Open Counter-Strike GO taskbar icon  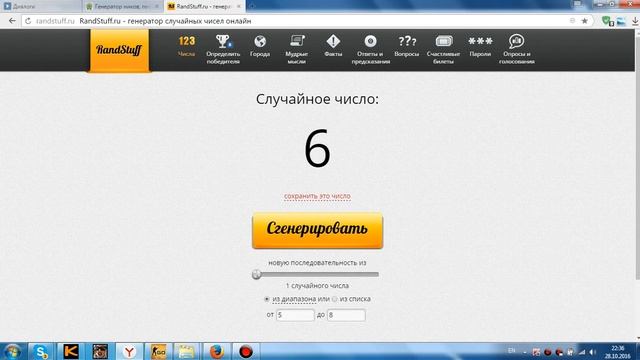(158, 351)
